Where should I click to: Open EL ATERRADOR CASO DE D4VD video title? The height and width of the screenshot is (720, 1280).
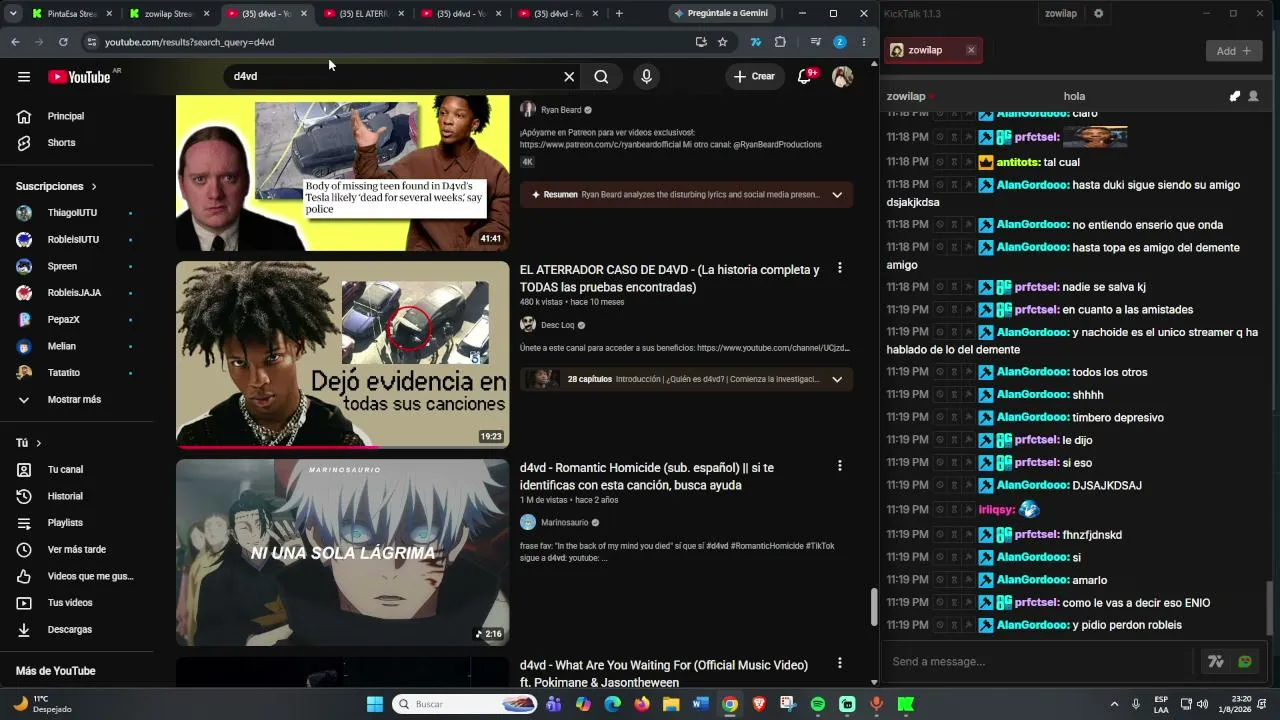(669, 278)
